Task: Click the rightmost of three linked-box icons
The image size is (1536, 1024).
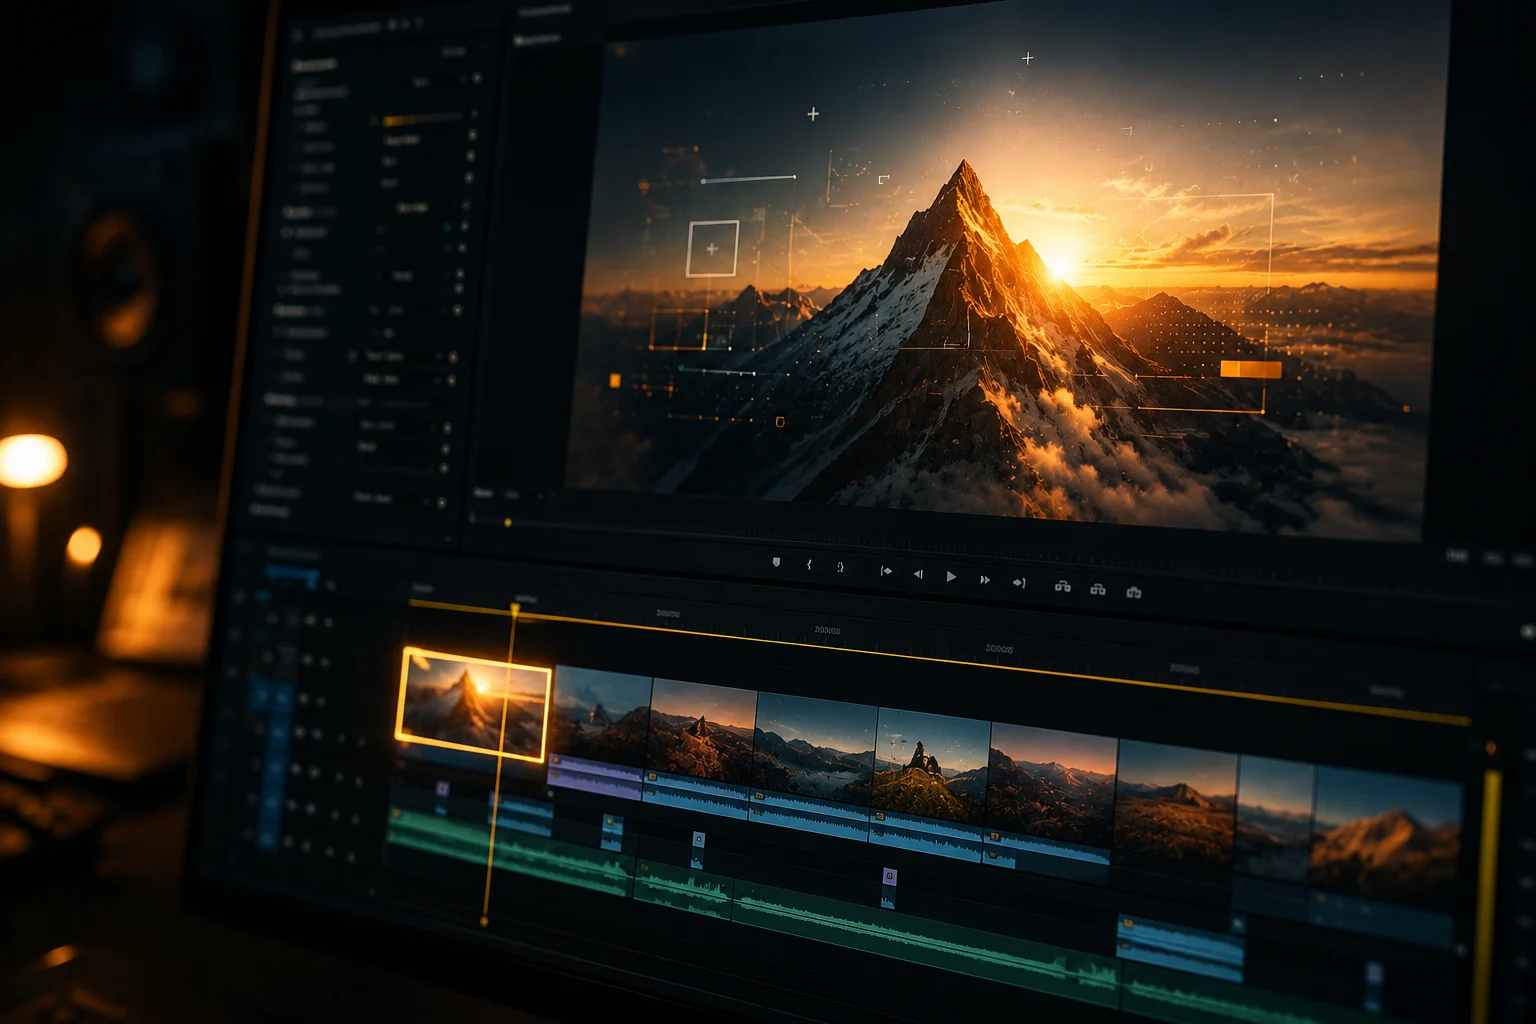Action: [x=1133, y=592]
